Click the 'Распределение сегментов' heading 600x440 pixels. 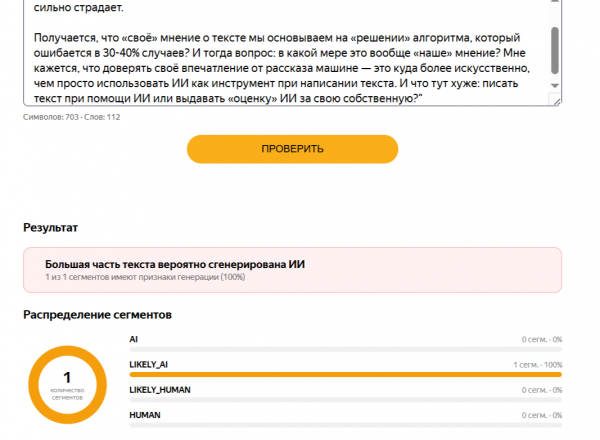coord(97,315)
